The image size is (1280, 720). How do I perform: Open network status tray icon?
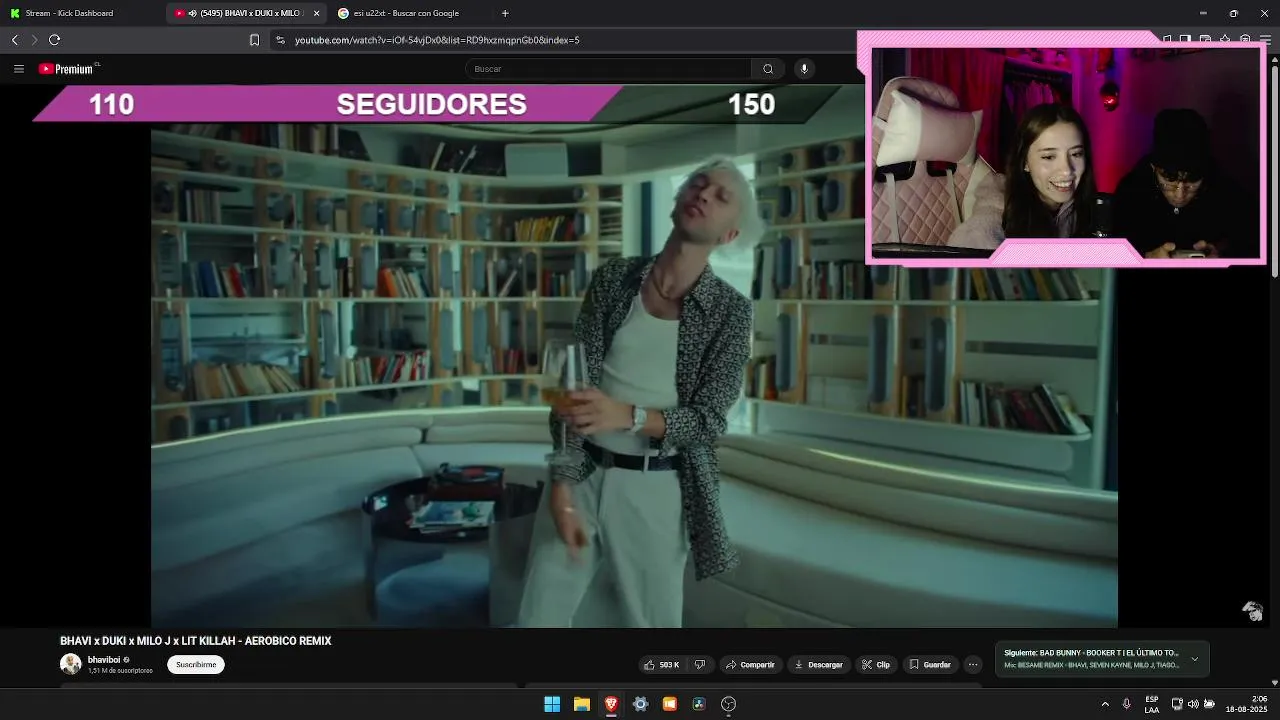1177,704
